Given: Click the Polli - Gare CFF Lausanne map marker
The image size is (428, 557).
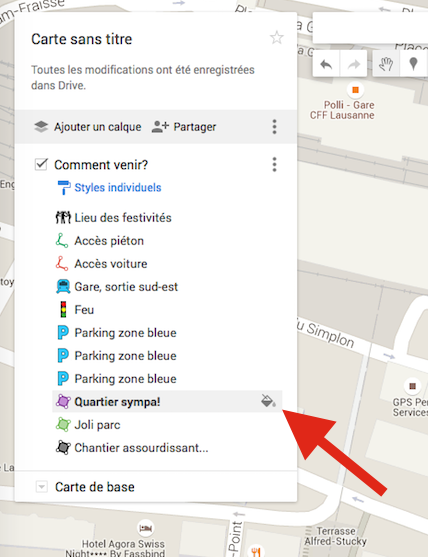Looking at the screenshot, I should point(355,90).
